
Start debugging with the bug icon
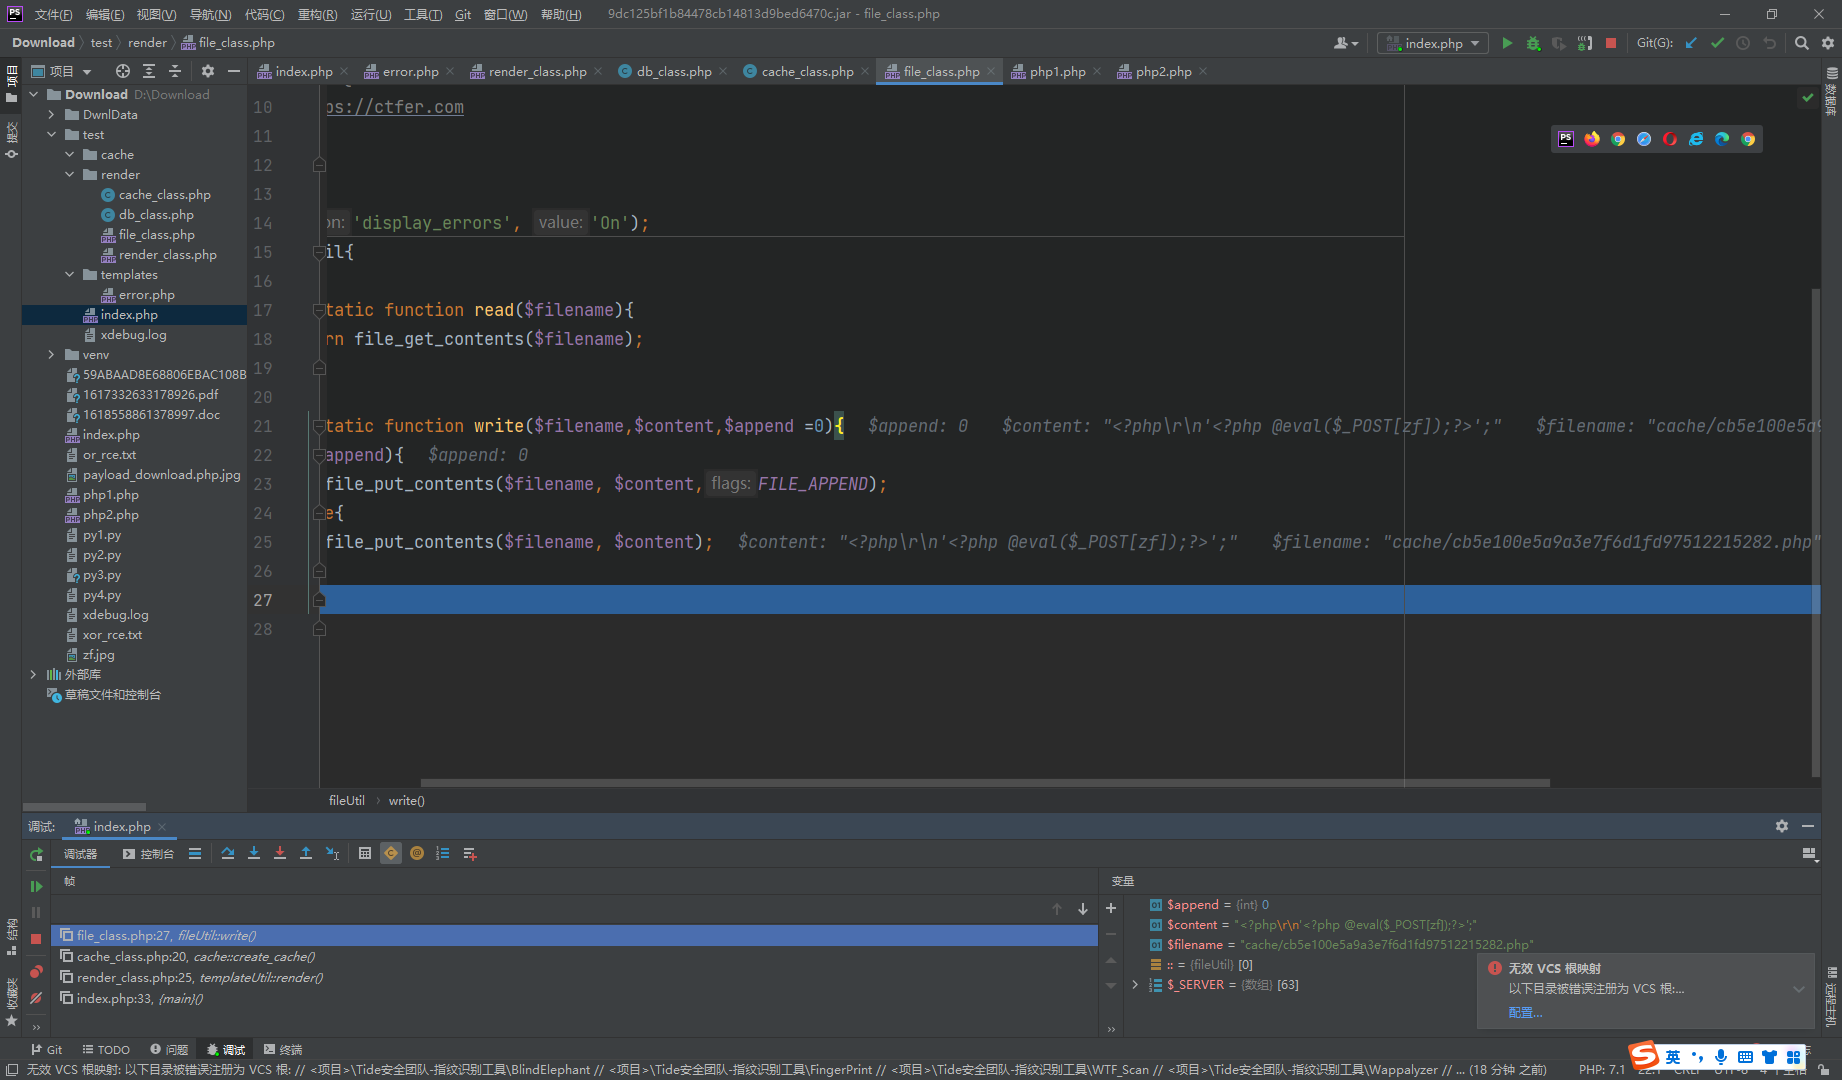tap(1533, 43)
